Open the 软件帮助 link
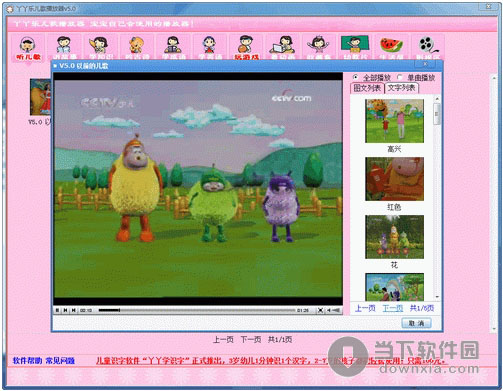This screenshot has width=503, height=391. point(27,360)
